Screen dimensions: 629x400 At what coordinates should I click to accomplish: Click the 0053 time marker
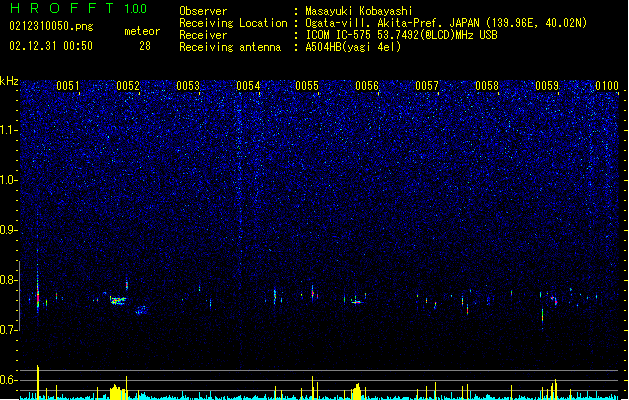[188, 86]
